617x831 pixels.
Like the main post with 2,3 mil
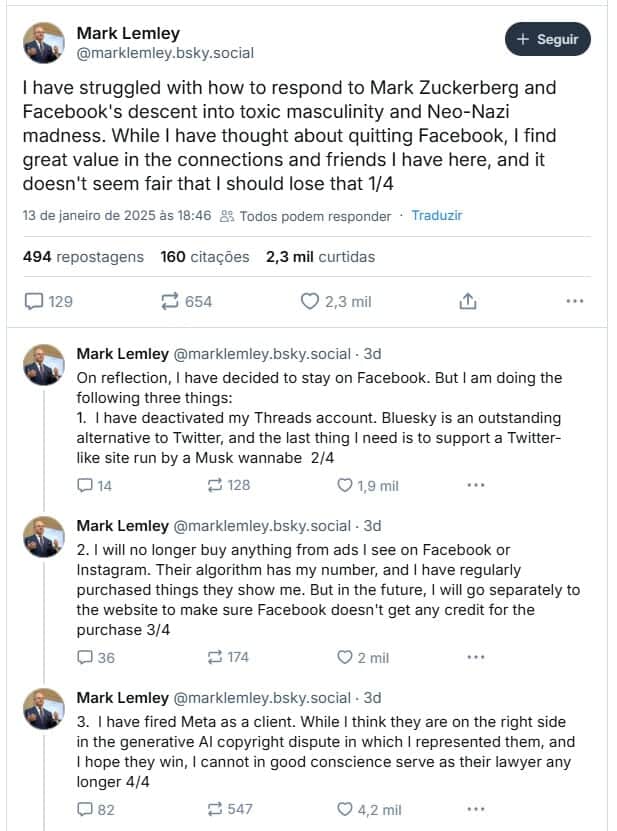tap(336, 302)
